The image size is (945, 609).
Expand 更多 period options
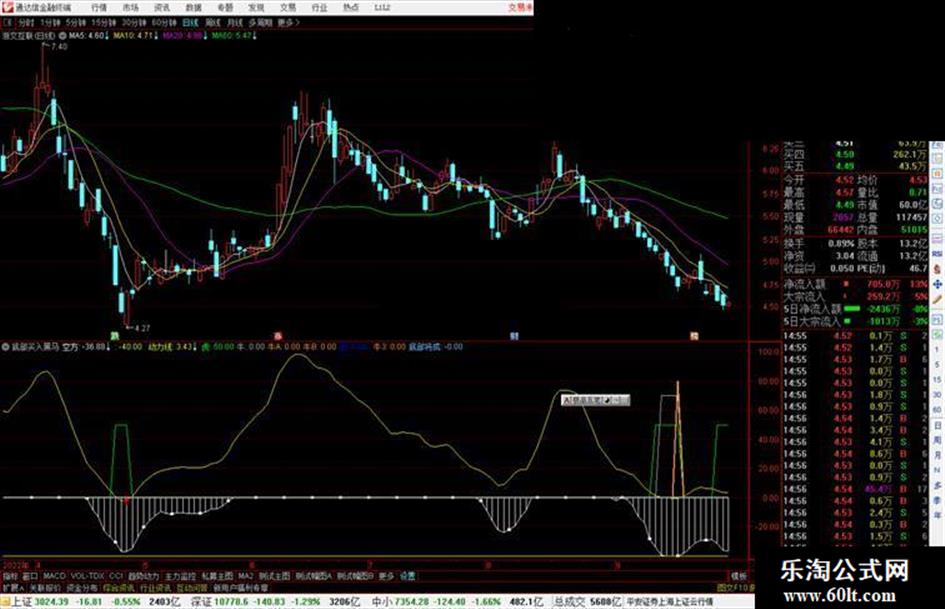pyautogui.click(x=289, y=22)
